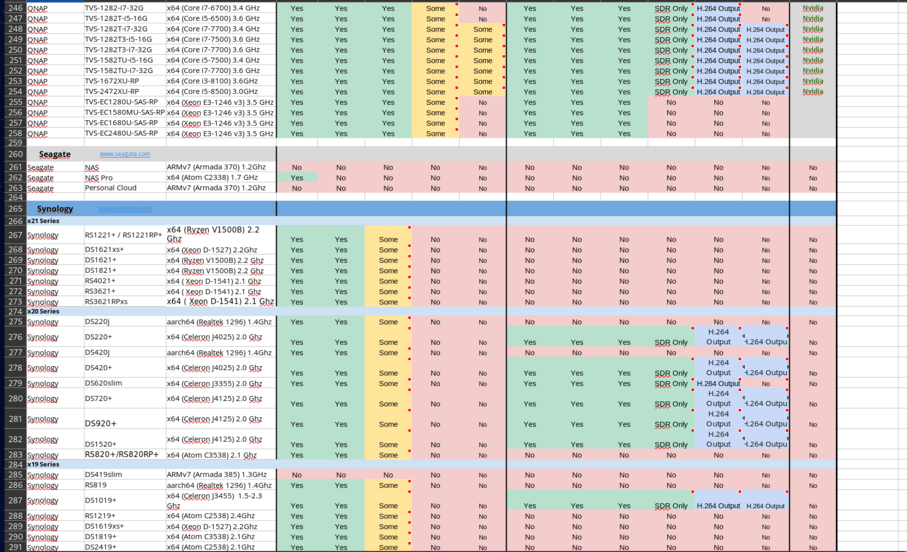Click the TVS-1672XU-RP model cell

(124, 81)
